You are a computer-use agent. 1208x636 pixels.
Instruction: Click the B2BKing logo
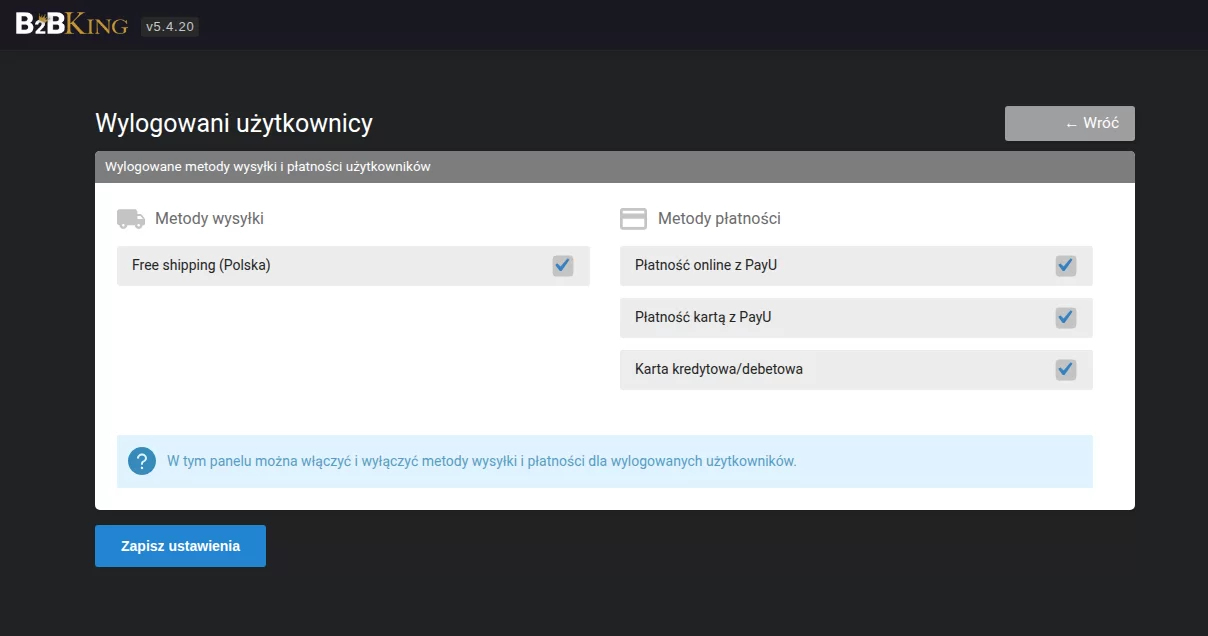tap(72, 25)
